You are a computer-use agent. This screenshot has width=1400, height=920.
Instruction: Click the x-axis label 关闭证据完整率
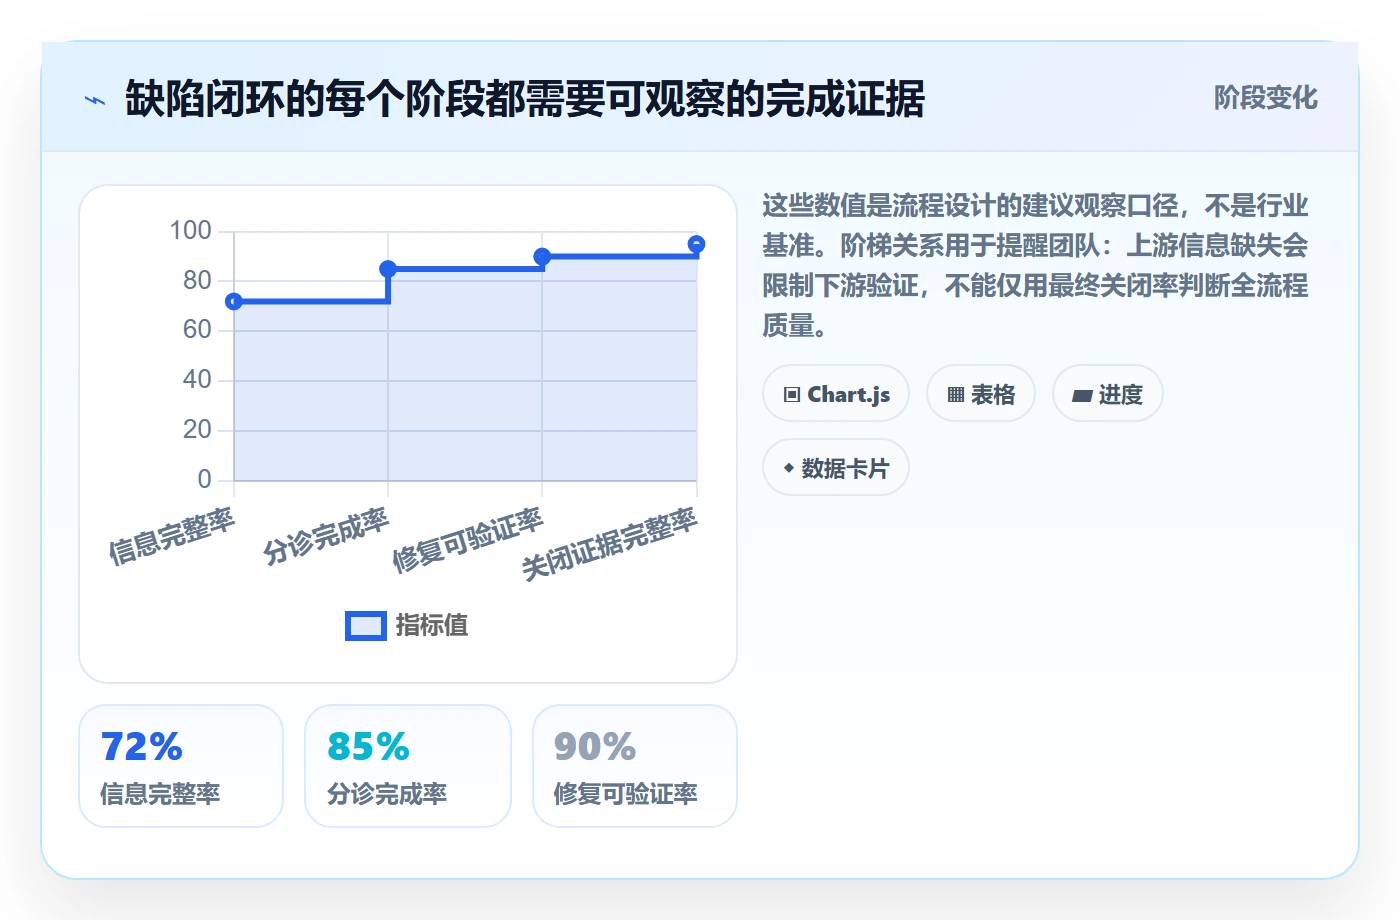[x=610, y=545]
